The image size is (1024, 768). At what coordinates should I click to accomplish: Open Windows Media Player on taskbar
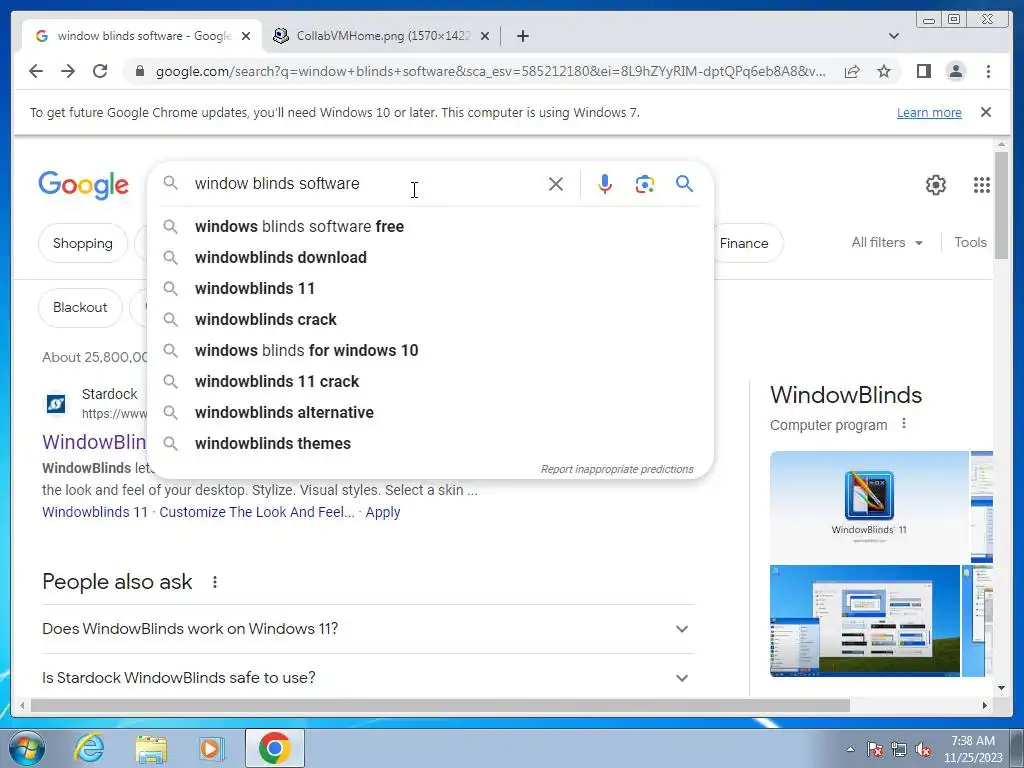point(211,748)
